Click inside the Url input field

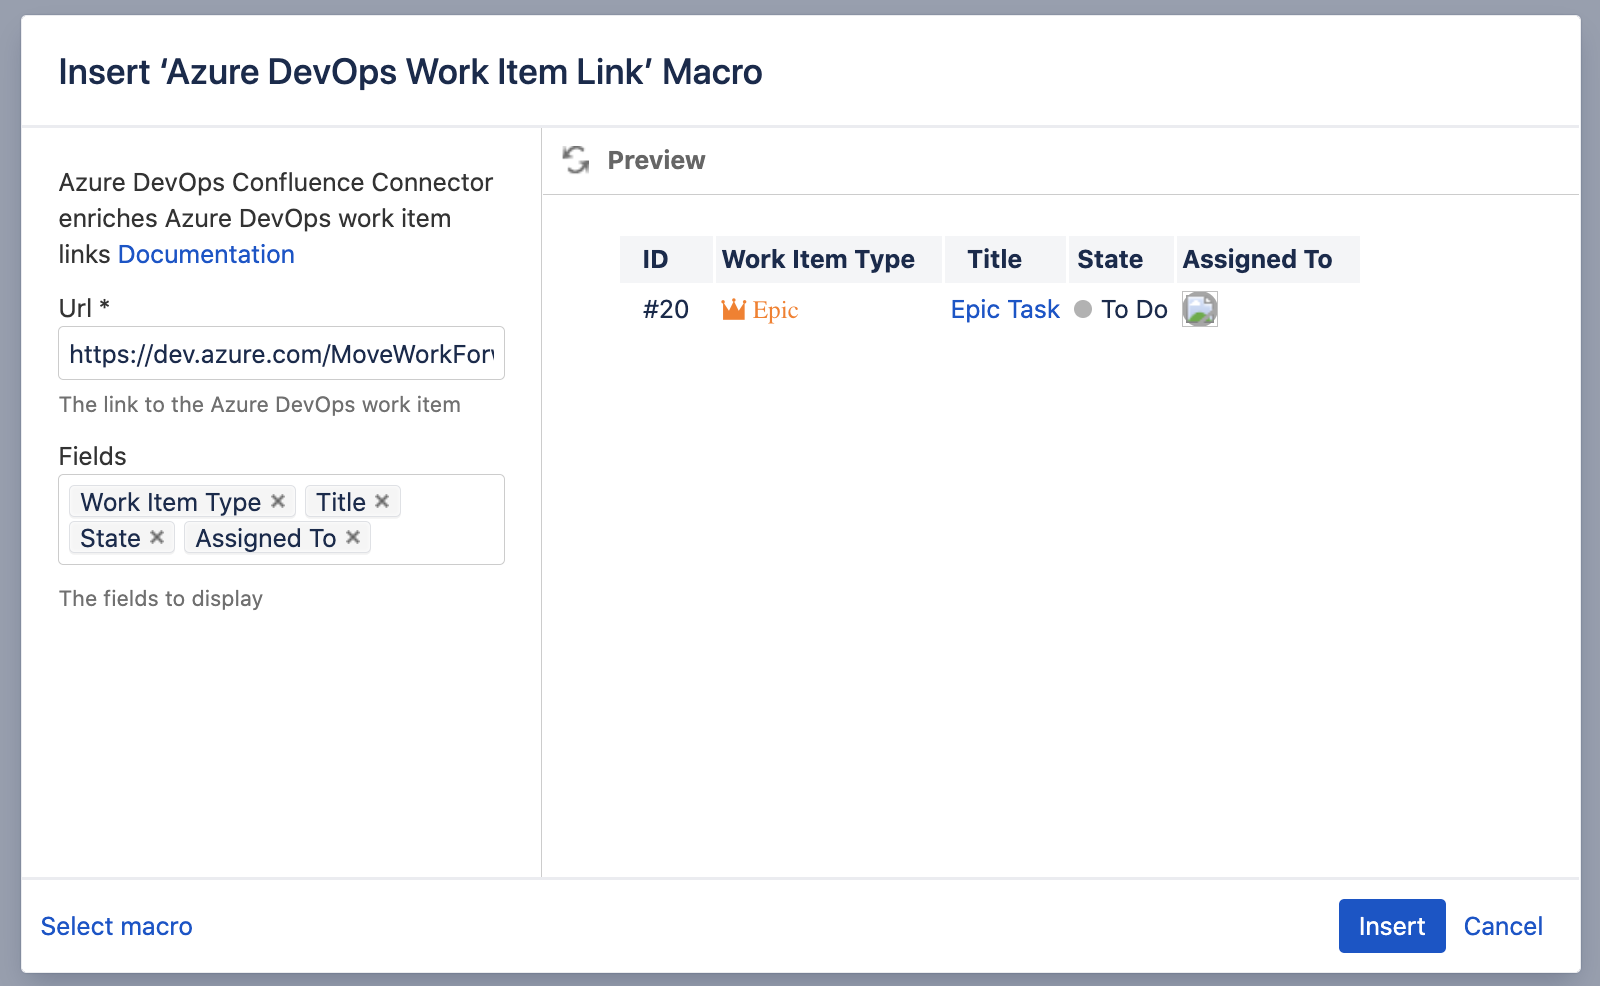tap(281, 353)
